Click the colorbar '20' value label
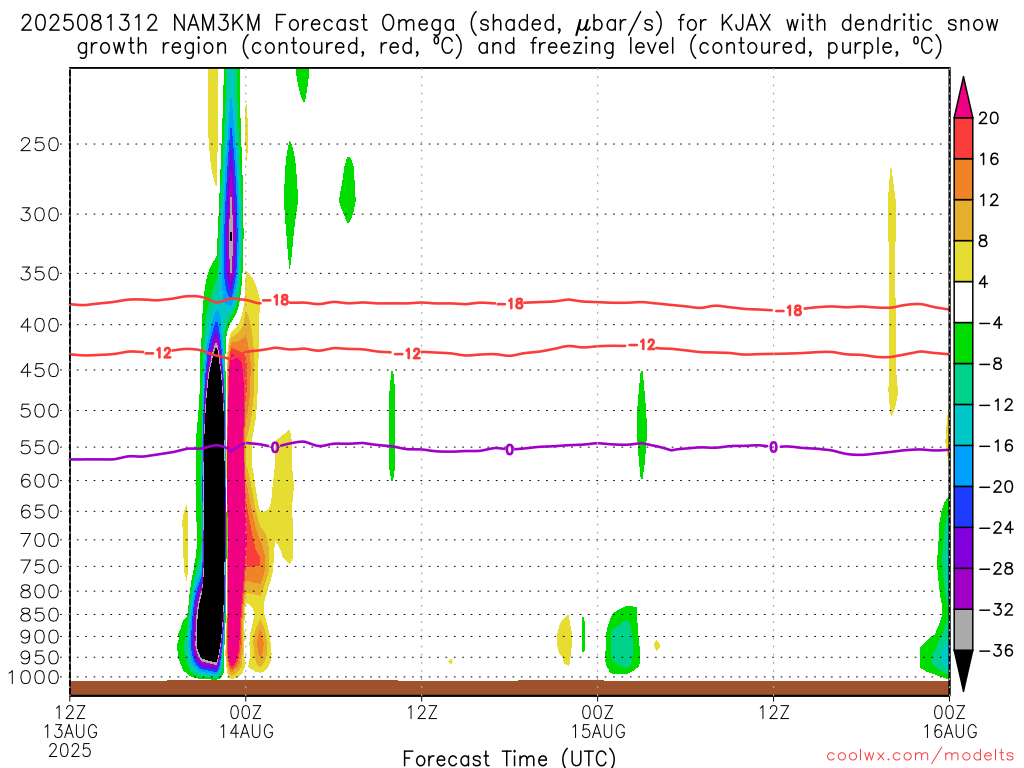Image resolution: width=1024 pixels, height=768 pixels. (989, 118)
